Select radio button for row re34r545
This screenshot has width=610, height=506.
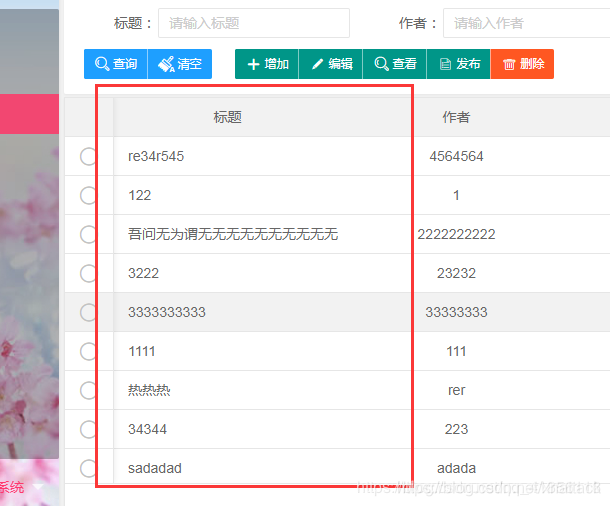[x=89, y=156]
